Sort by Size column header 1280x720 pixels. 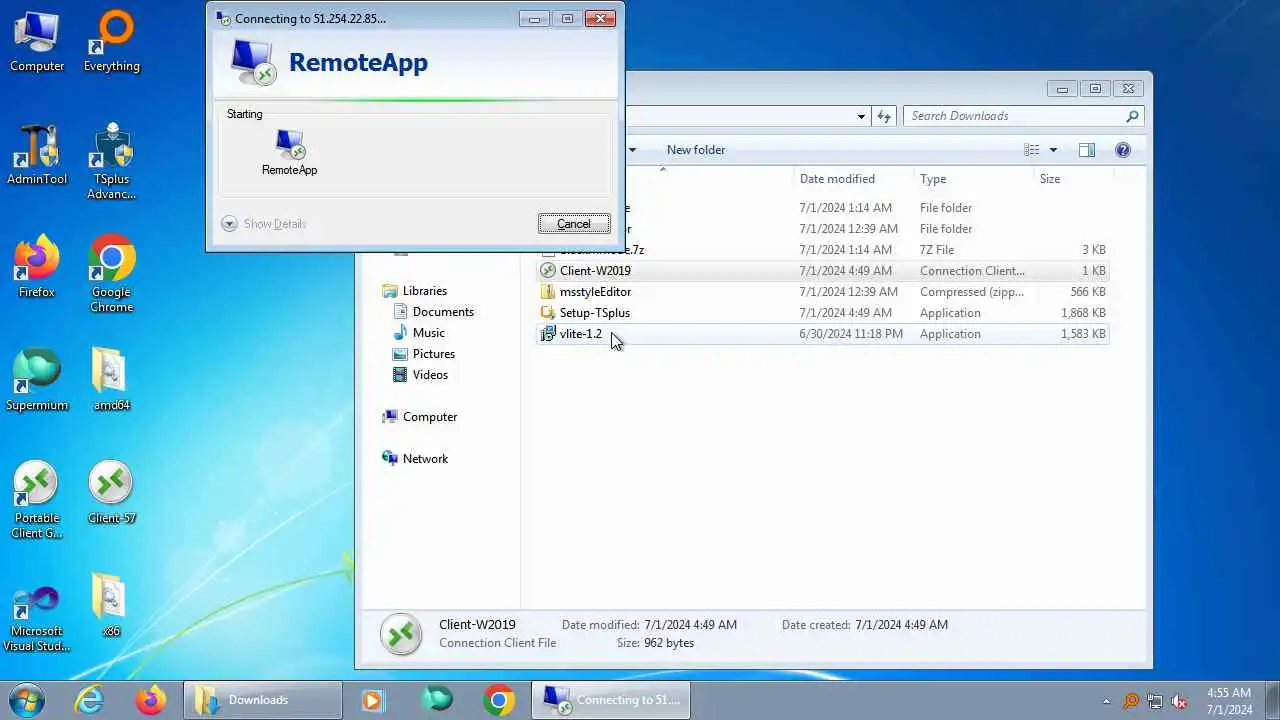point(1072,179)
